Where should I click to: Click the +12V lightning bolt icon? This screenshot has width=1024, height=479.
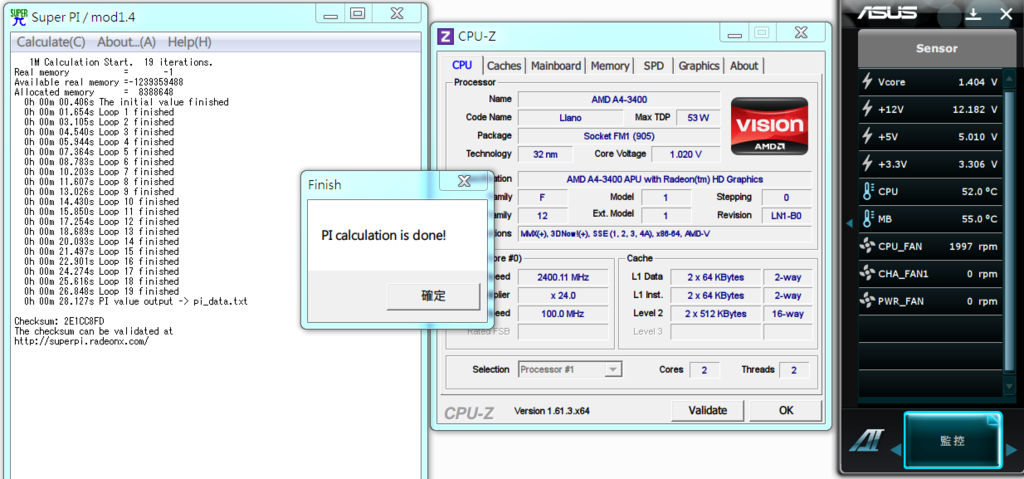(867, 109)
